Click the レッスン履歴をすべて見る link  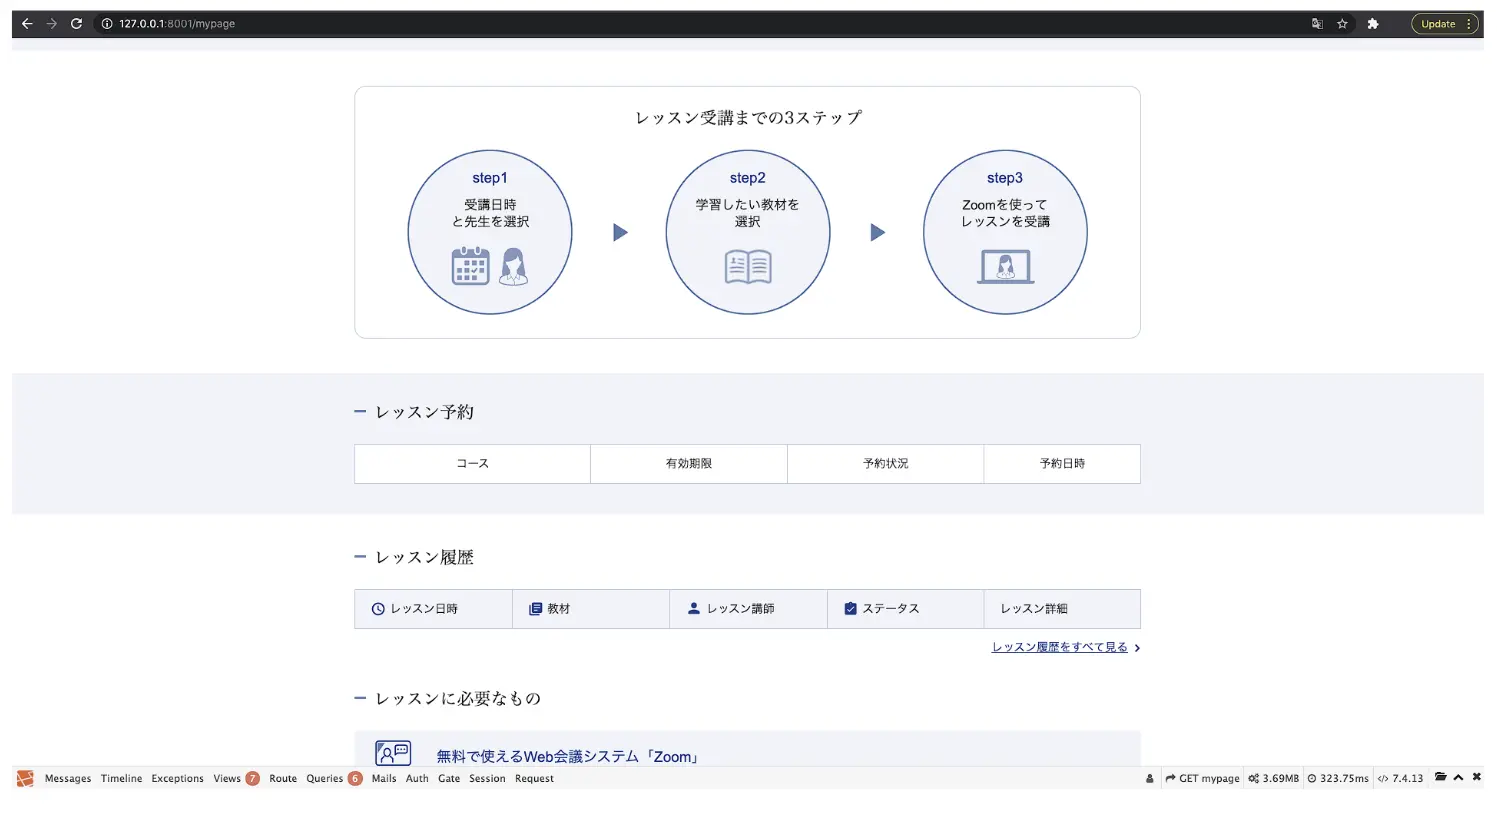click(1059, 647)
